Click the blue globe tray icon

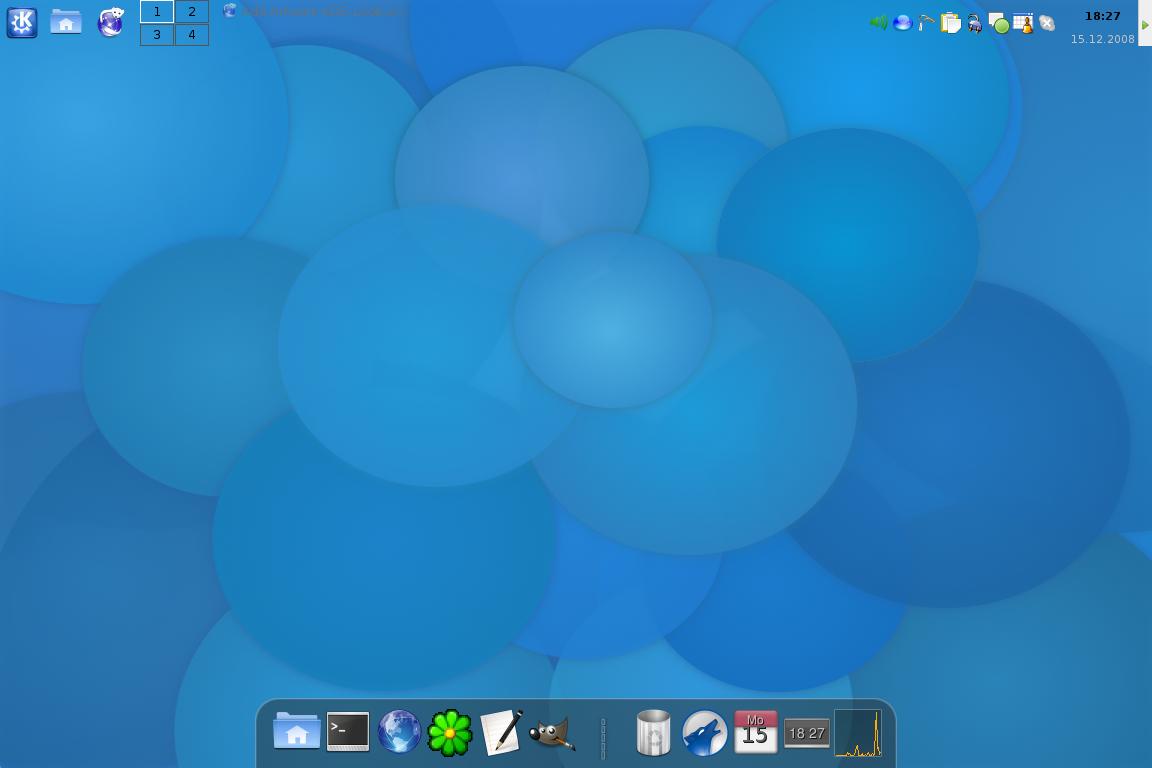point(902,23)
